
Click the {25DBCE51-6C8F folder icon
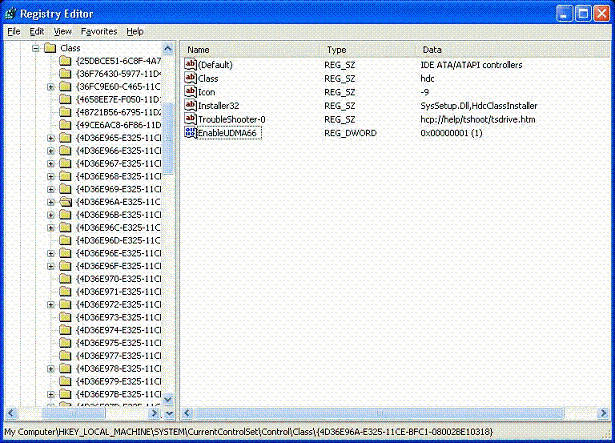pos(65,61)
